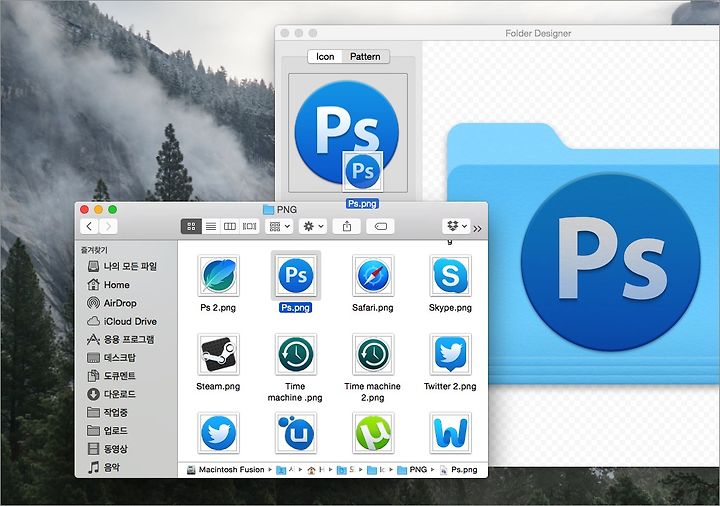Click the Ps icon well in Folder Designer

click(x=348, y=133)
